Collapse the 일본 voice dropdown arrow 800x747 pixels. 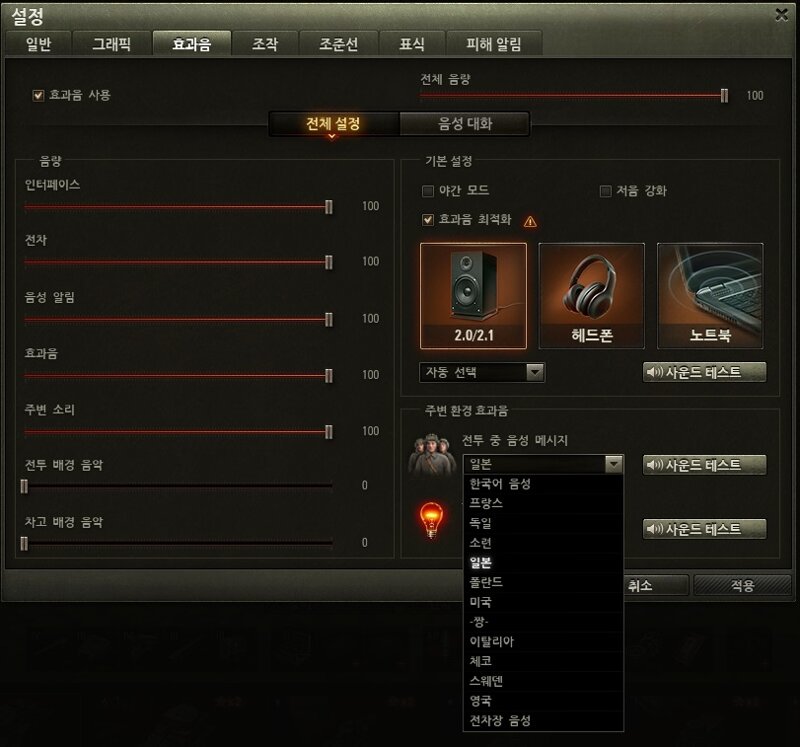click(614, 464)
